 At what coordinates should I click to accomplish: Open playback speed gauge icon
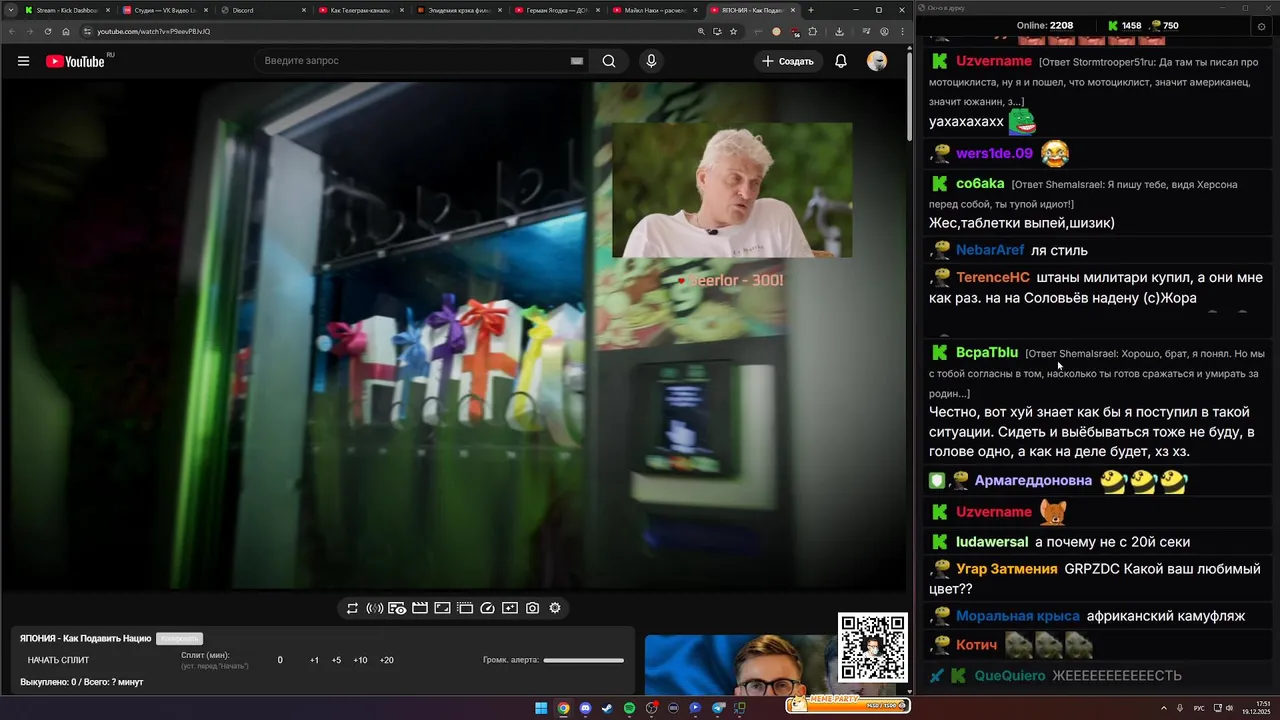pos(487,608)
